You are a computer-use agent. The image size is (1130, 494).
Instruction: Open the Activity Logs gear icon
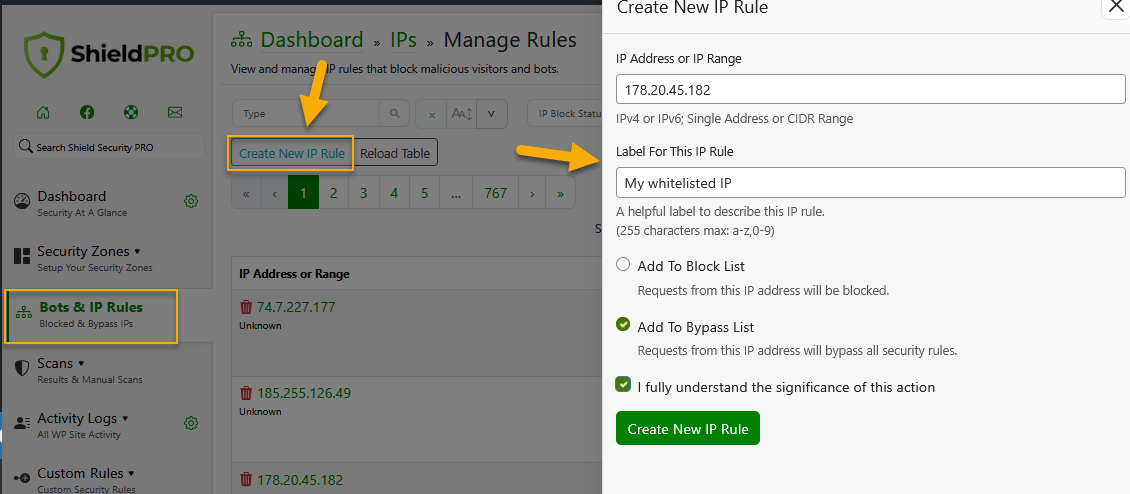[191, 423]
